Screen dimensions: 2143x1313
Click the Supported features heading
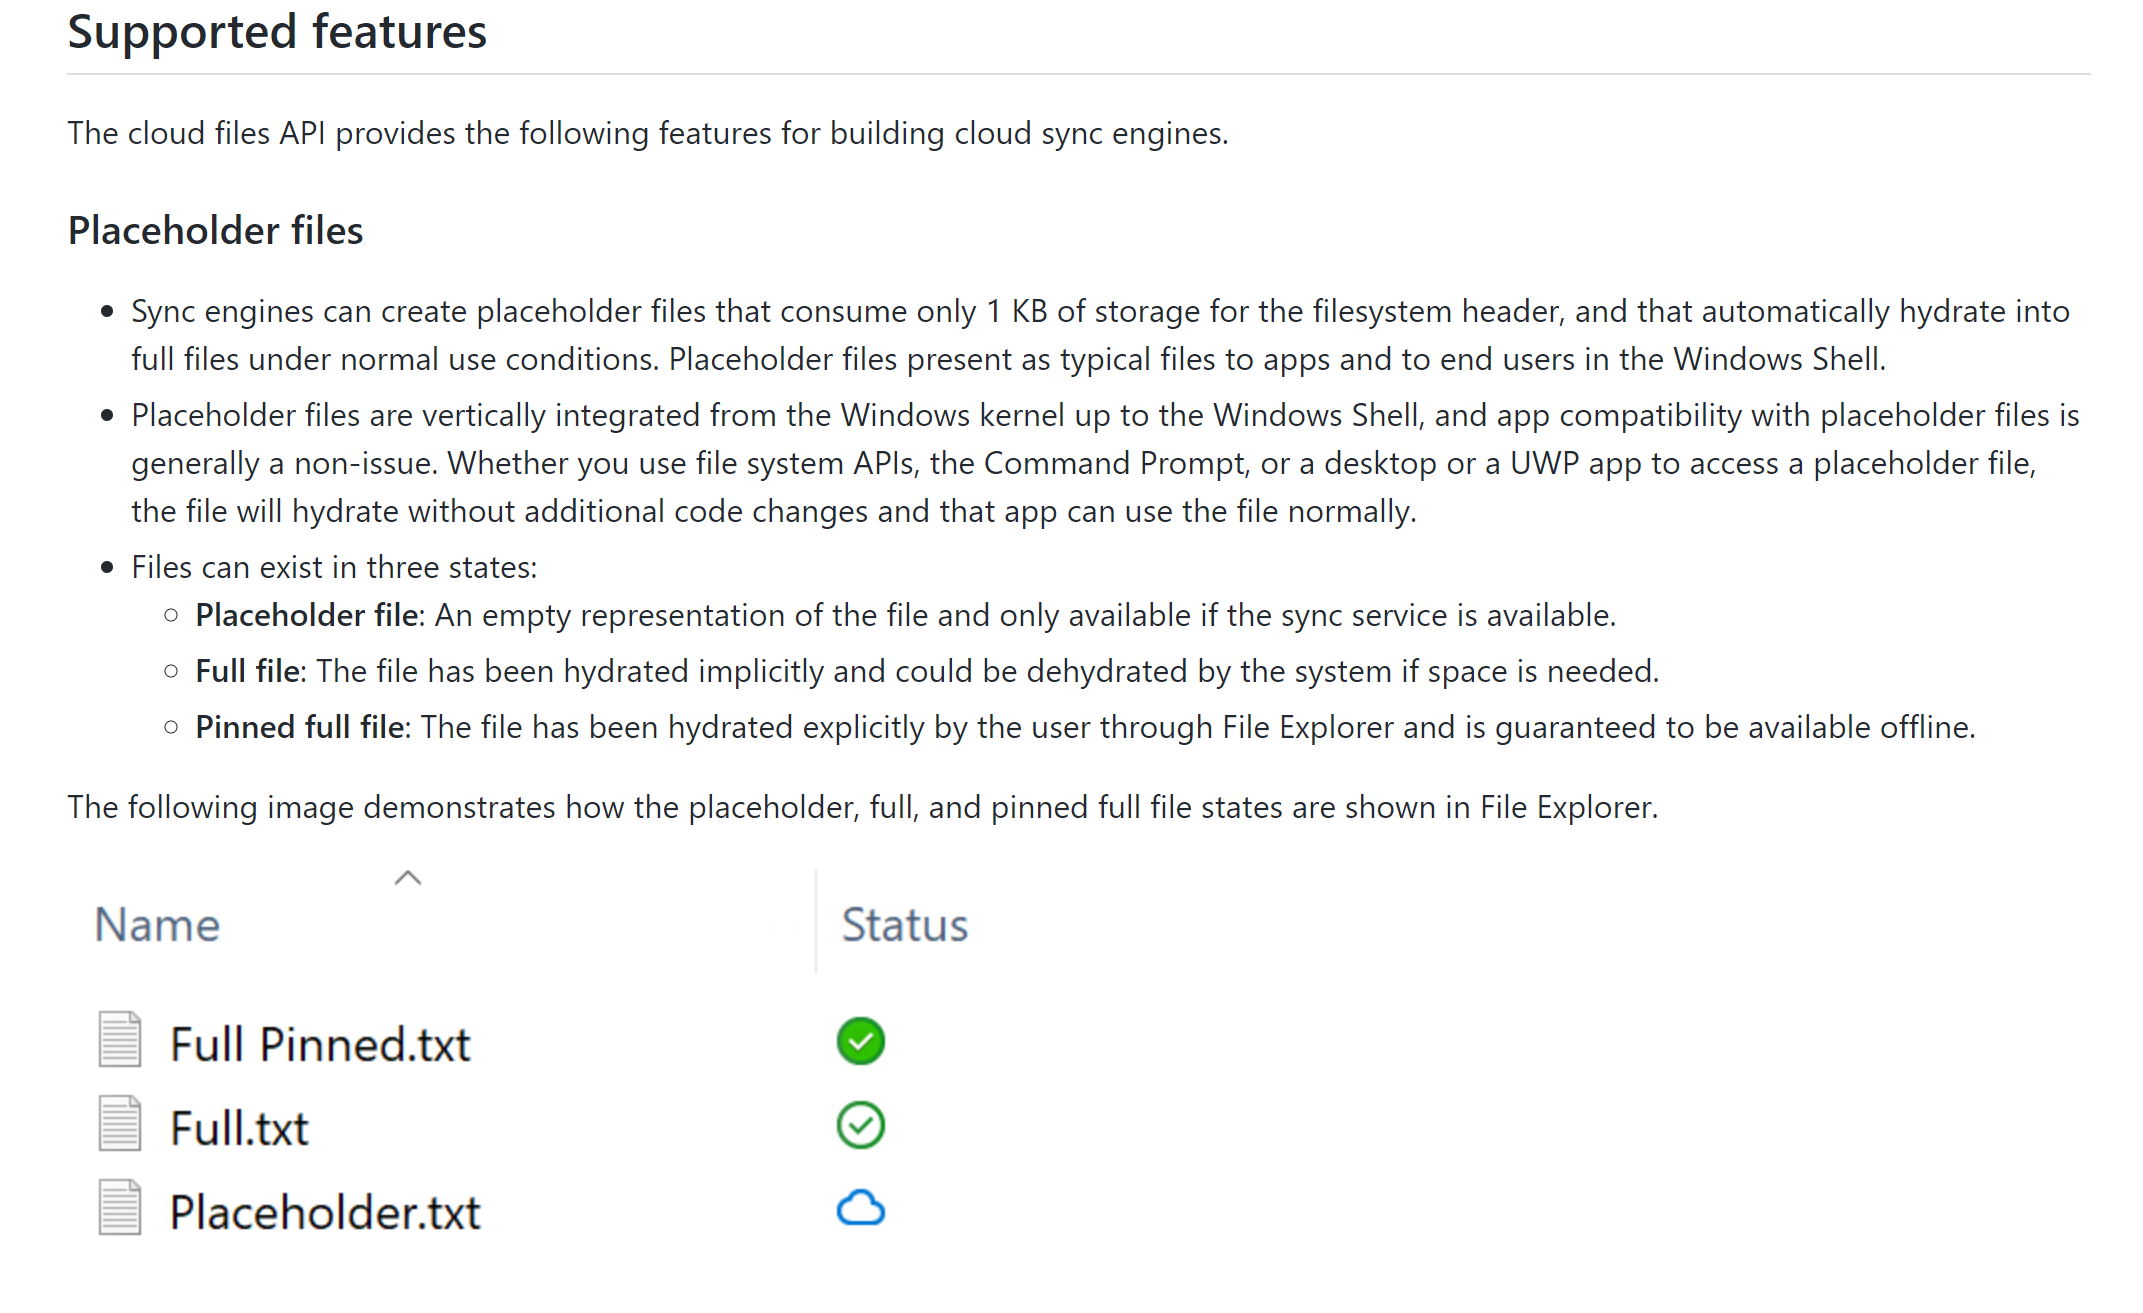(277, 32)
